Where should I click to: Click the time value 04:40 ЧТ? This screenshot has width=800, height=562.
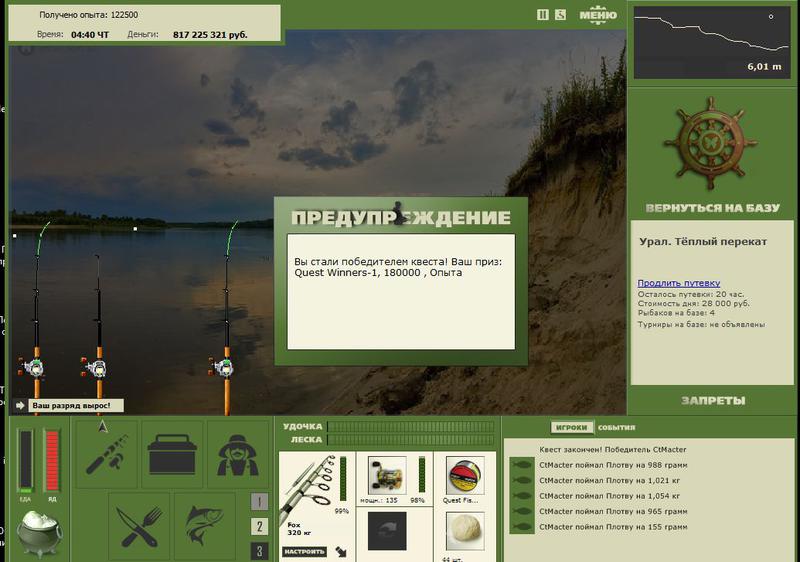coord(90,35)
